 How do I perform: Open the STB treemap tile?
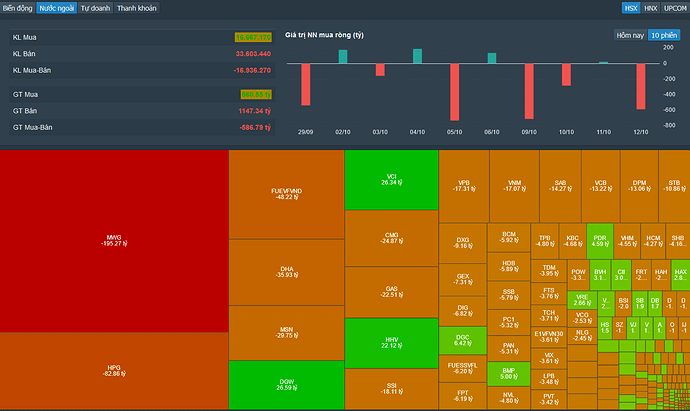[x=674, y=186]
